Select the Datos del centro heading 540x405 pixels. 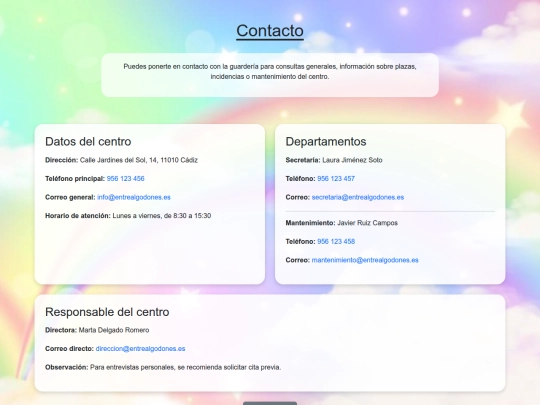88,142
